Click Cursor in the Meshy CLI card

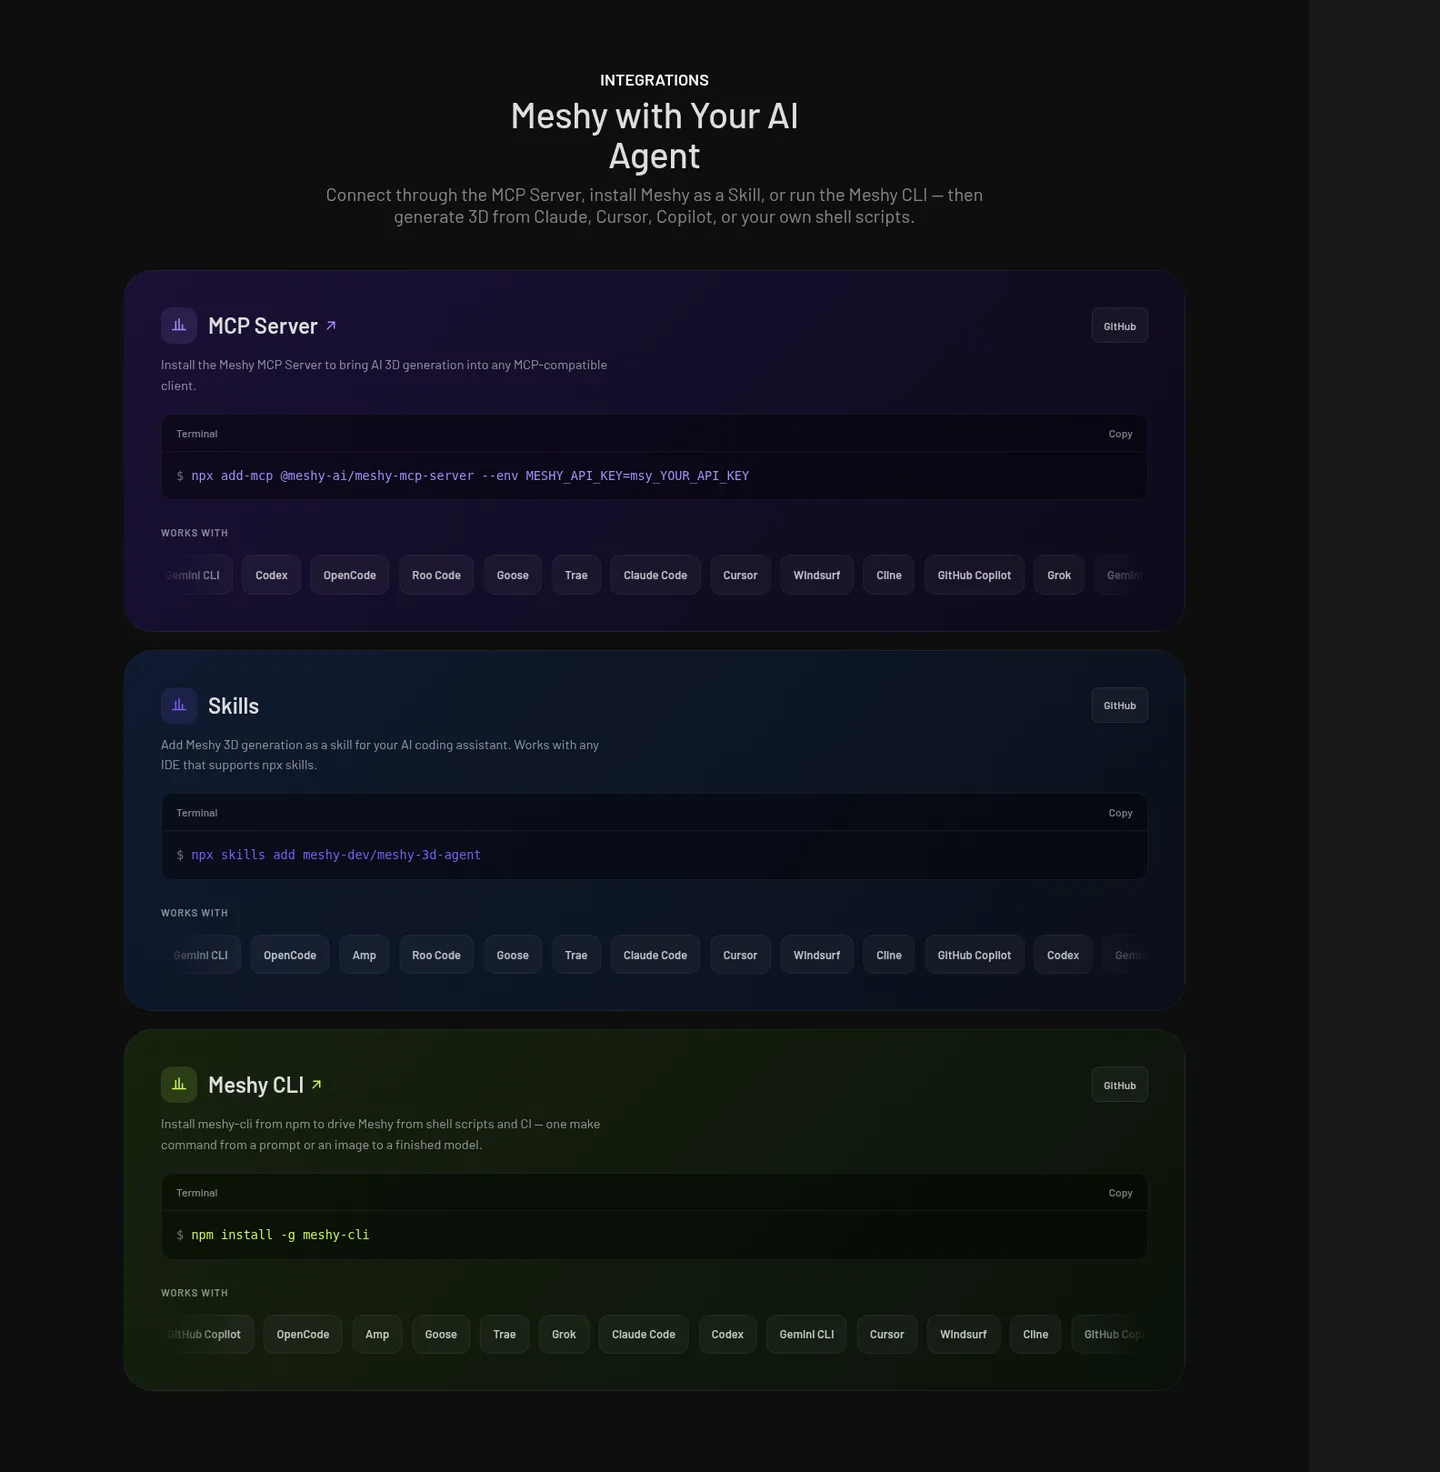point(887,1334)
